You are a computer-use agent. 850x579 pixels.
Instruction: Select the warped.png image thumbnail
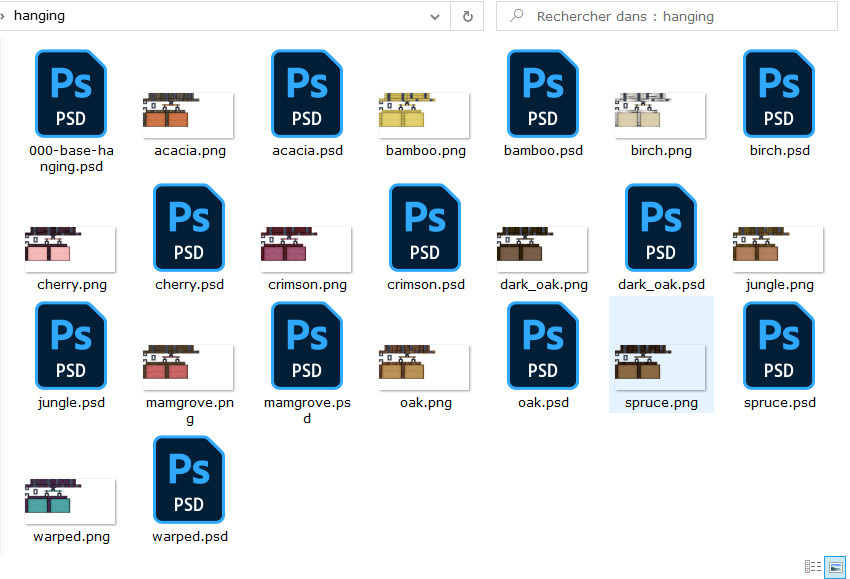click(x=71, y=500)
